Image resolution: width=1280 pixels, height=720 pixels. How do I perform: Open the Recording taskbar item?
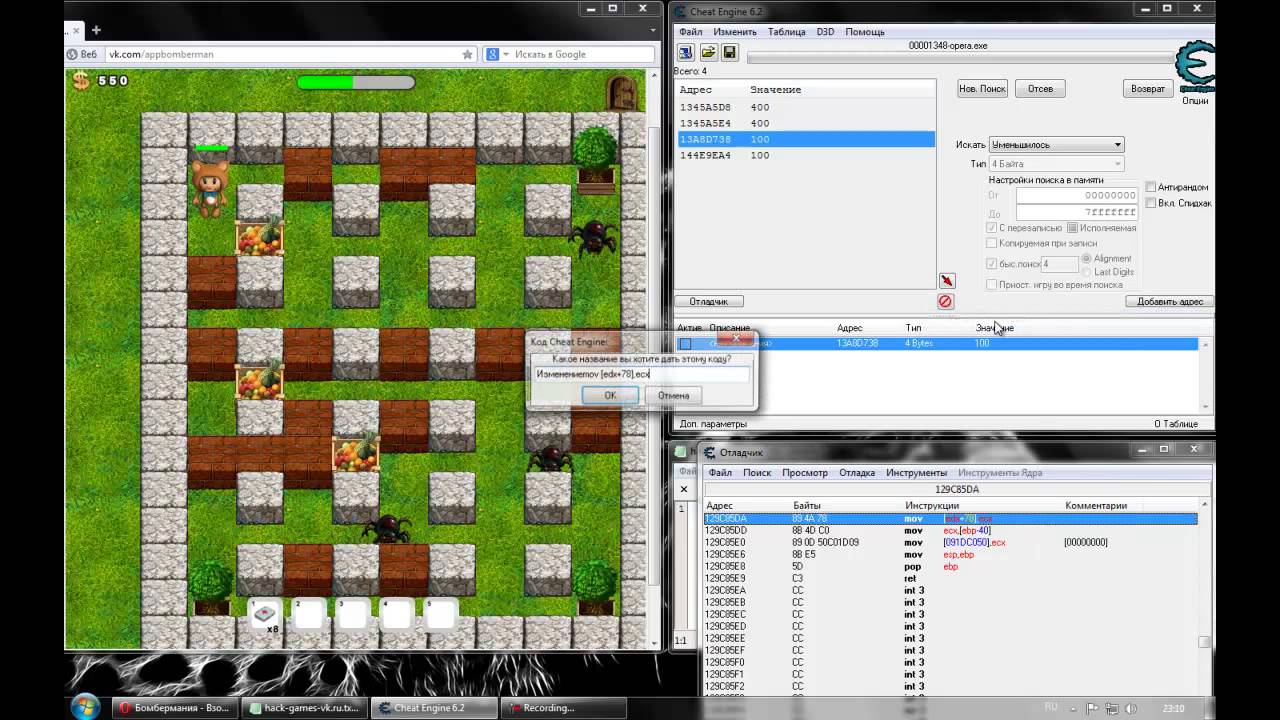[564, 708]
